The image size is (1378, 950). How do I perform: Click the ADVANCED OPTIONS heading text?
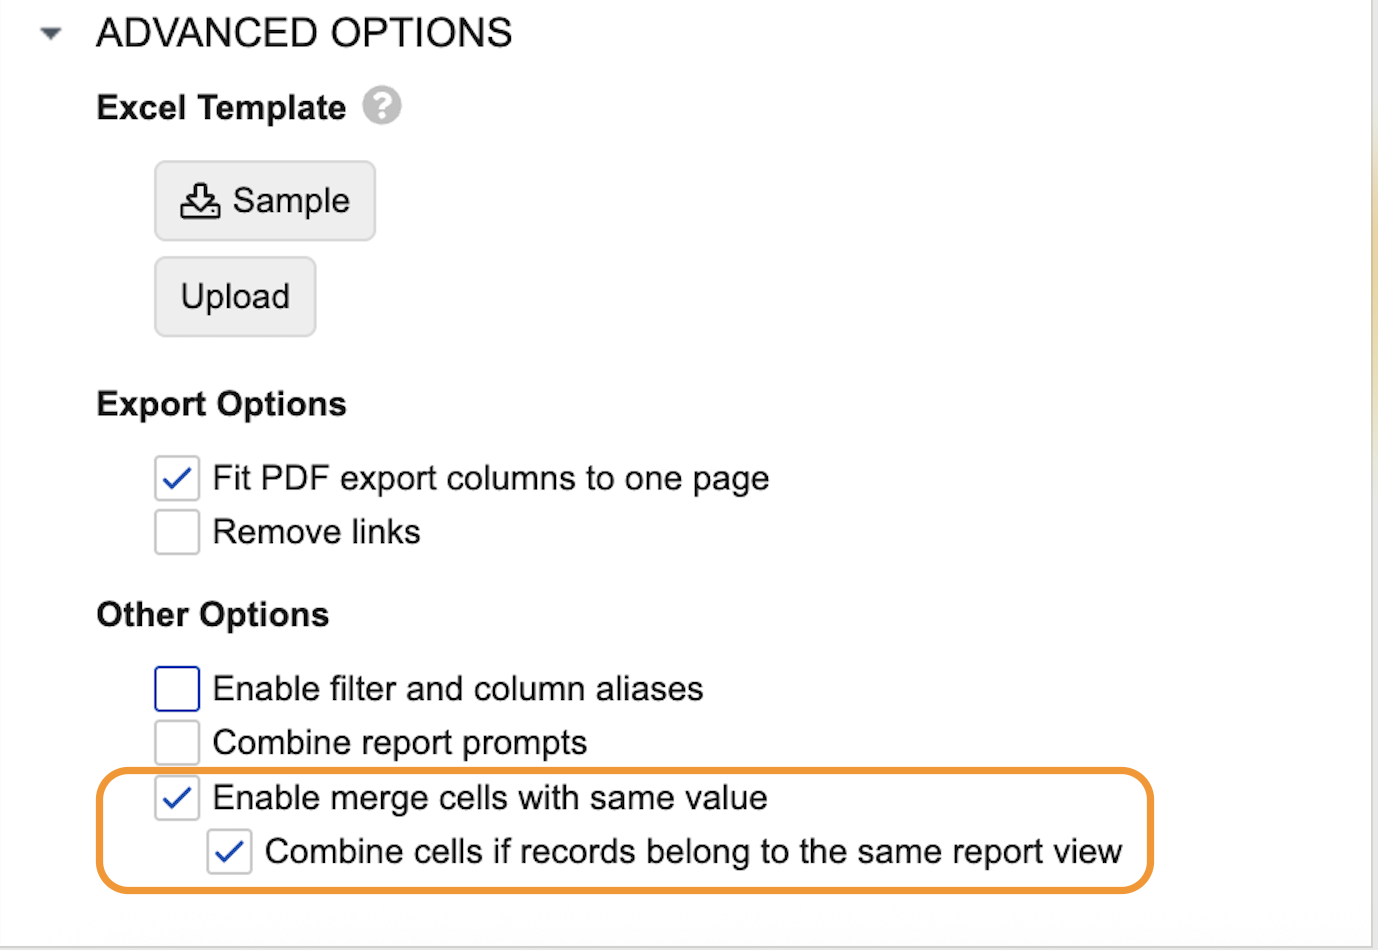(304, 33)
